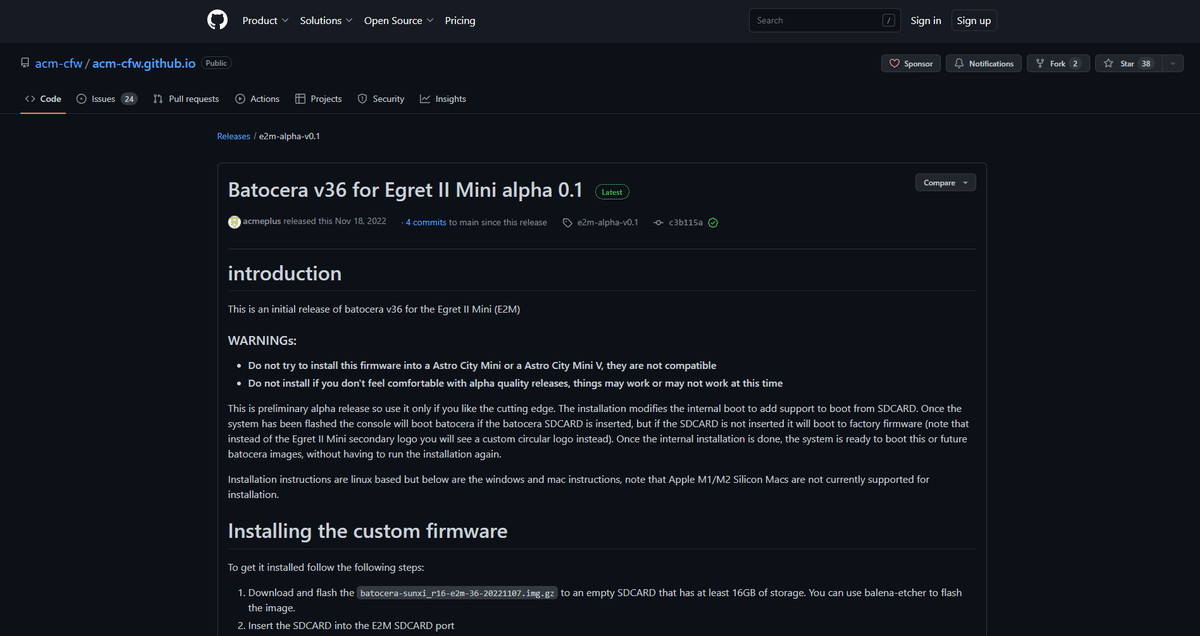Fork the repository

click(1058, 63)
